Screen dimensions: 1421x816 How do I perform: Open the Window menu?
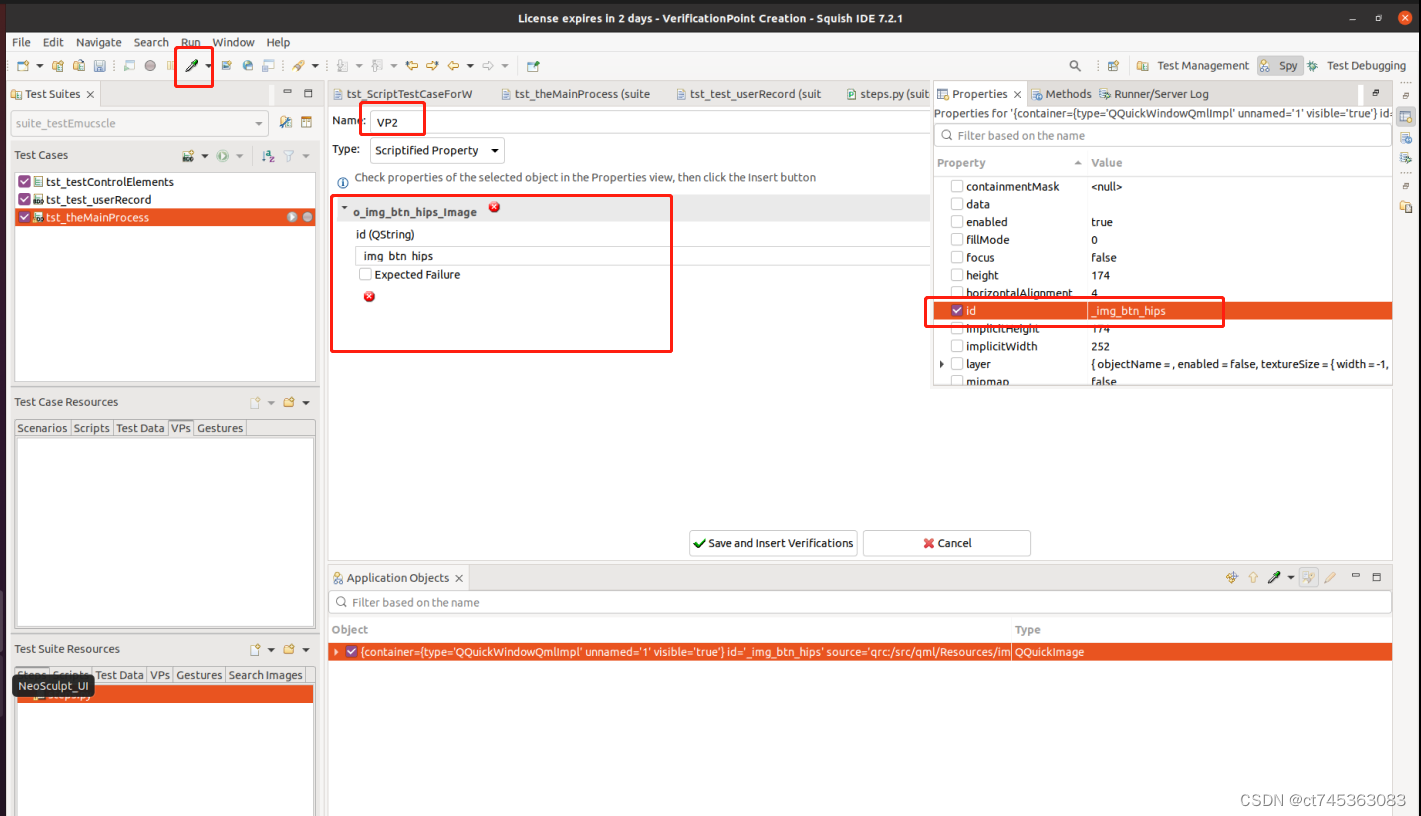coord(233,42)
